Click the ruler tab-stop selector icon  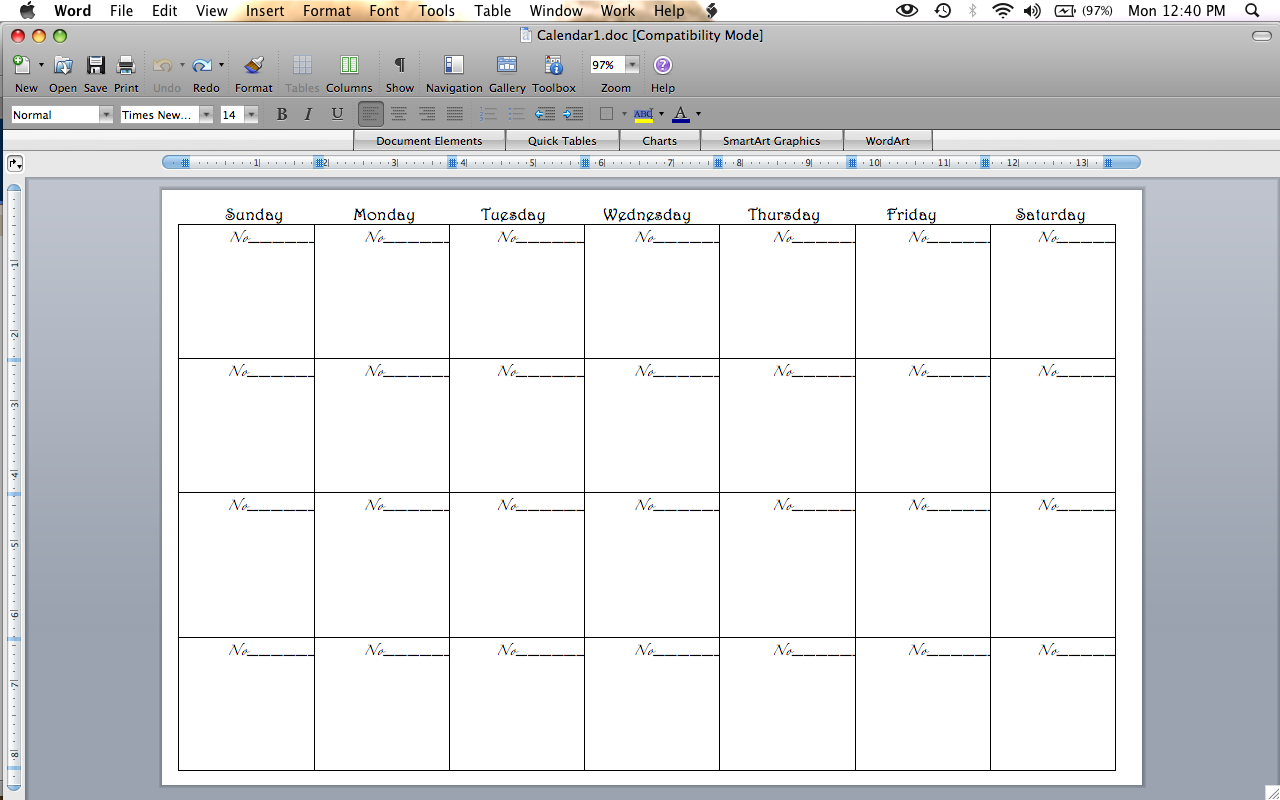click(15, 163)
